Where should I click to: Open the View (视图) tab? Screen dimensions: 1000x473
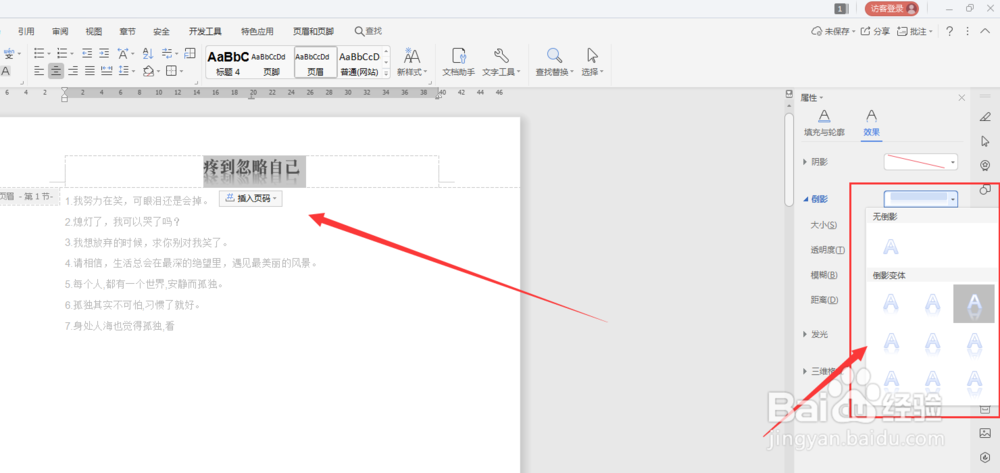coord(94,31)
